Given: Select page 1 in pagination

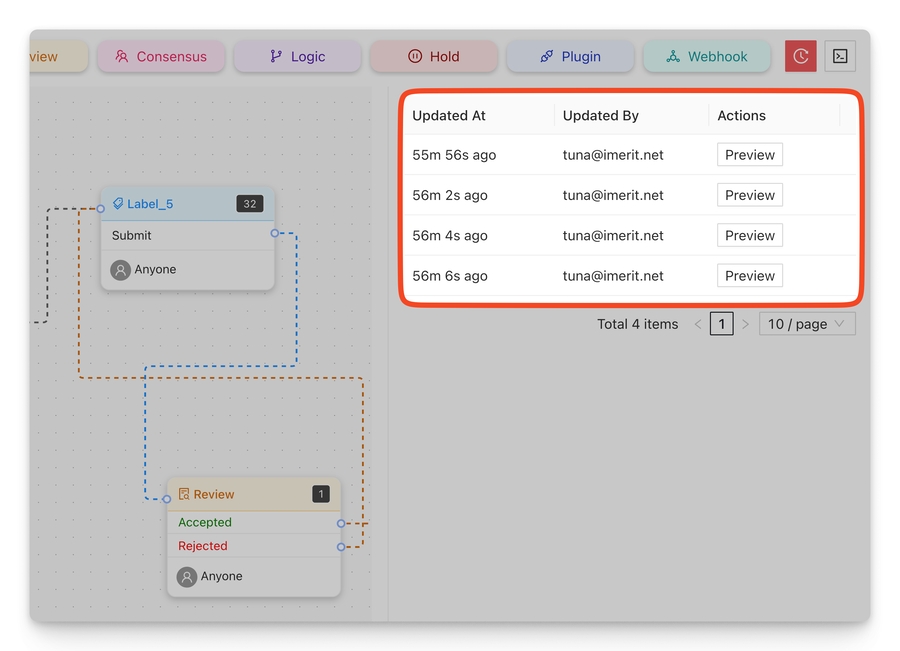Looking at the screenshot, I should pos(721,324).
